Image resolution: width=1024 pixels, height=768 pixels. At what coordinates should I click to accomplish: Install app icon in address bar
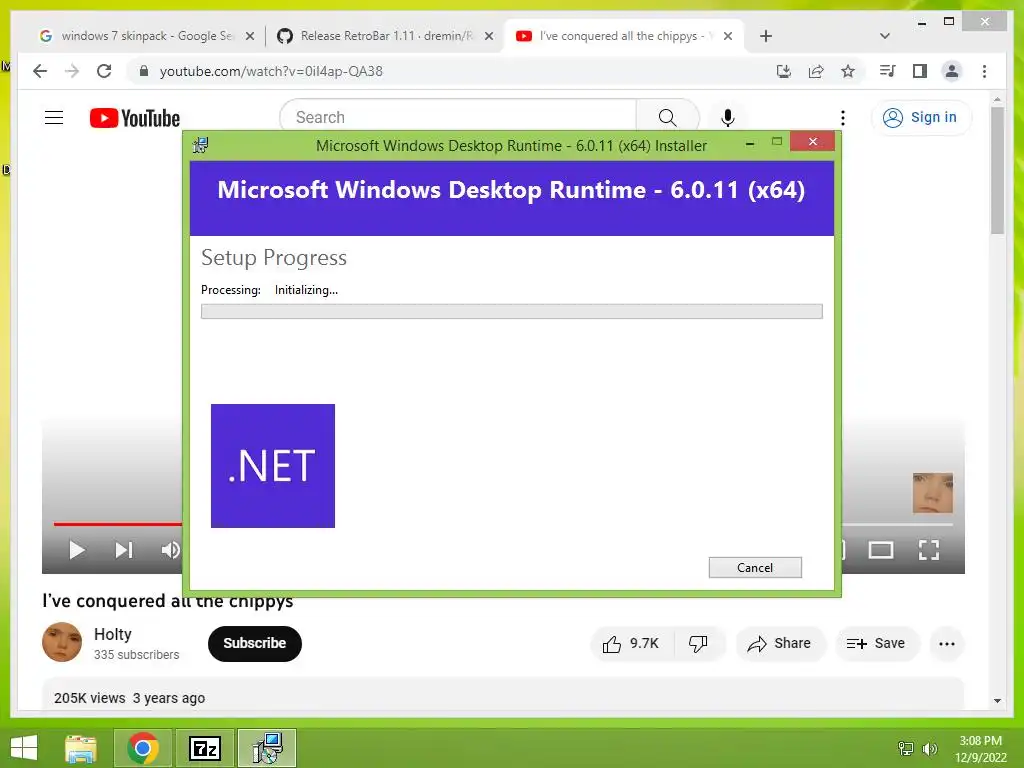click(x=784, y=71)
